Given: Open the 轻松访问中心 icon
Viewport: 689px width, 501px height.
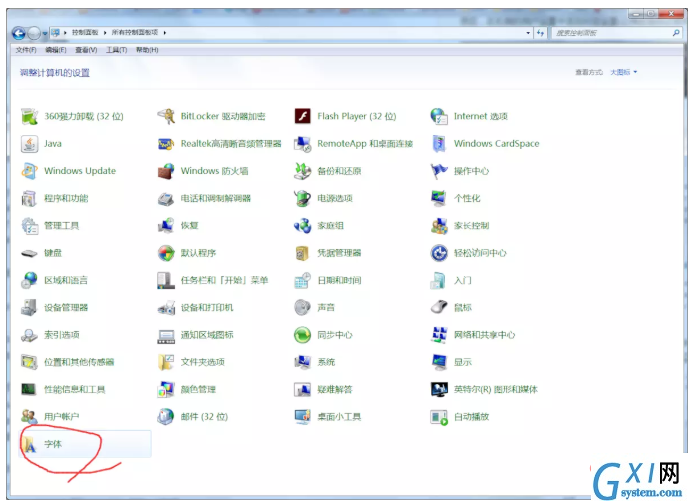Looking at the screenshot, I should tap(439, 253).
